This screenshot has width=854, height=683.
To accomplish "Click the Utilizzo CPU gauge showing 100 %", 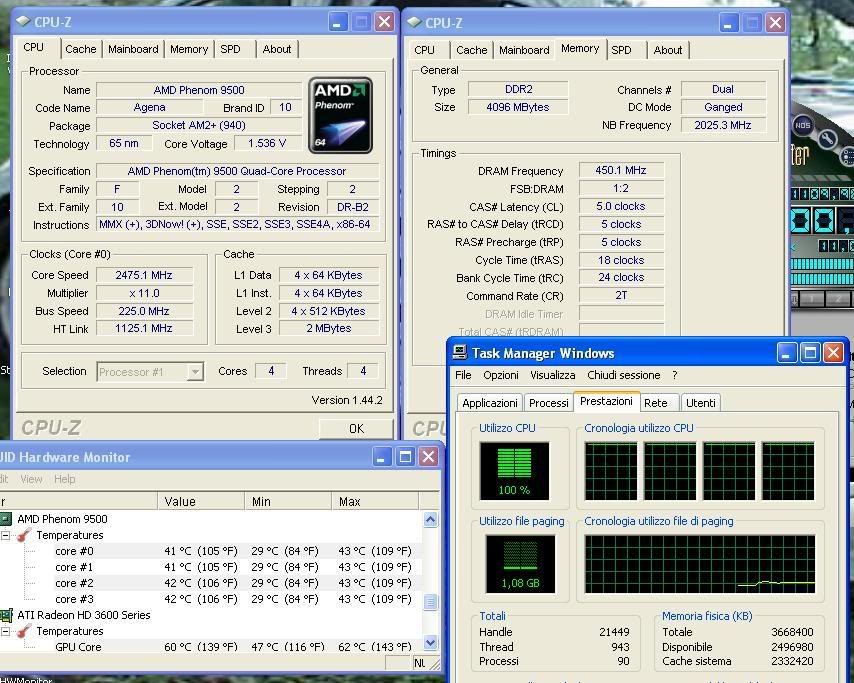I will [514, 471].
